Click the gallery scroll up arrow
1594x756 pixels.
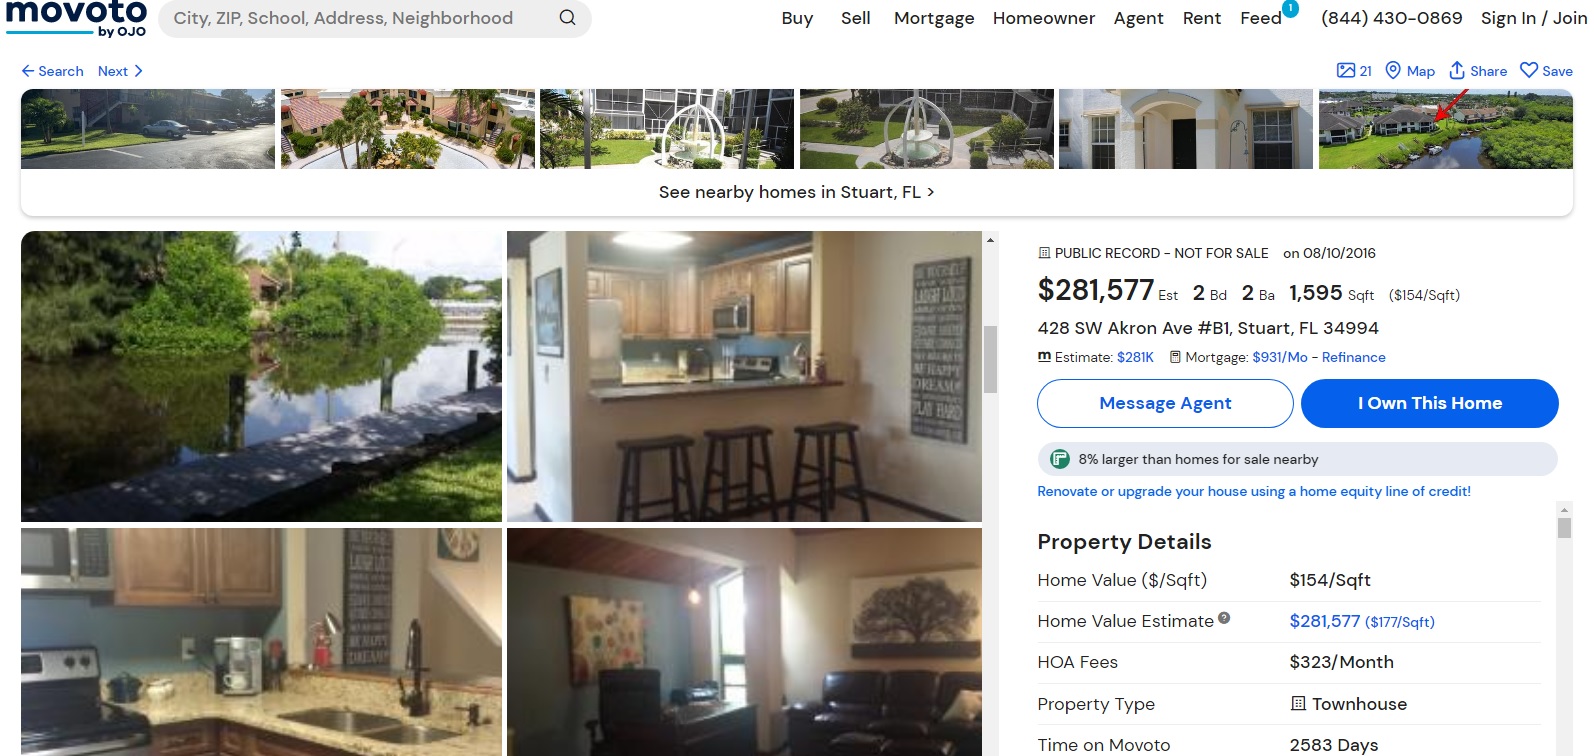(990, 240)
